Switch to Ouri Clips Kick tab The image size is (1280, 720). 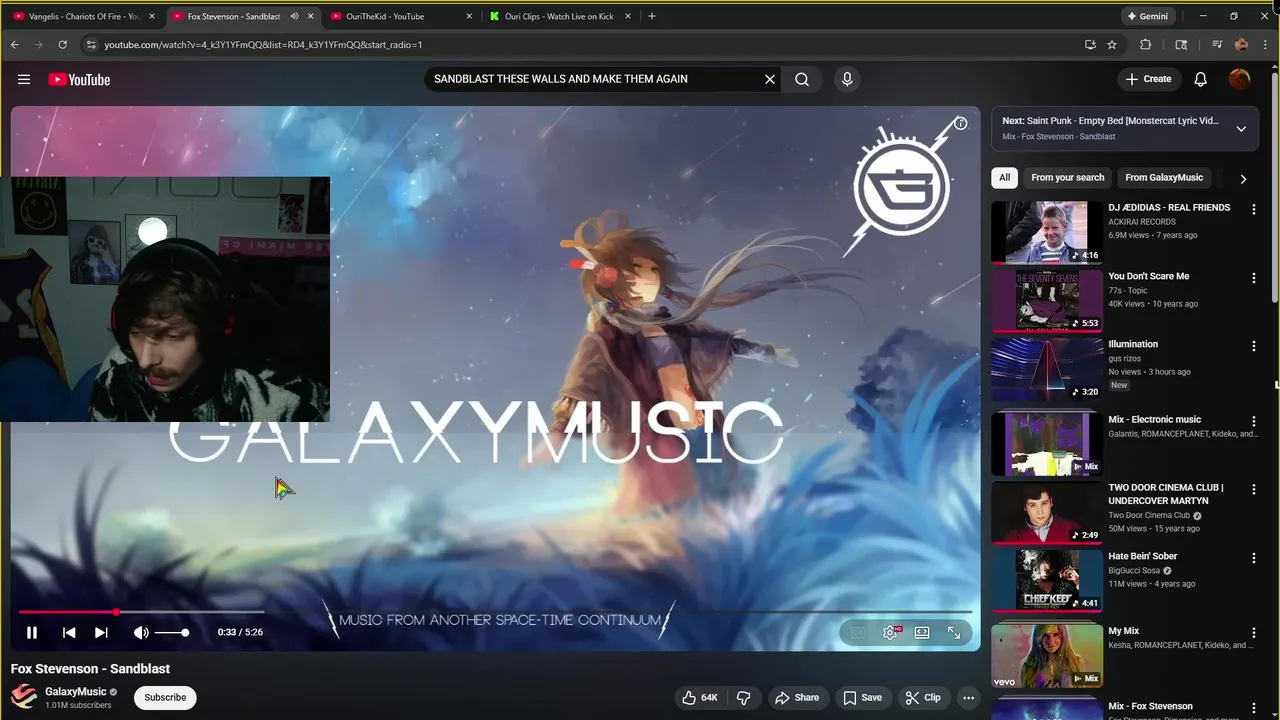[560, 16]
